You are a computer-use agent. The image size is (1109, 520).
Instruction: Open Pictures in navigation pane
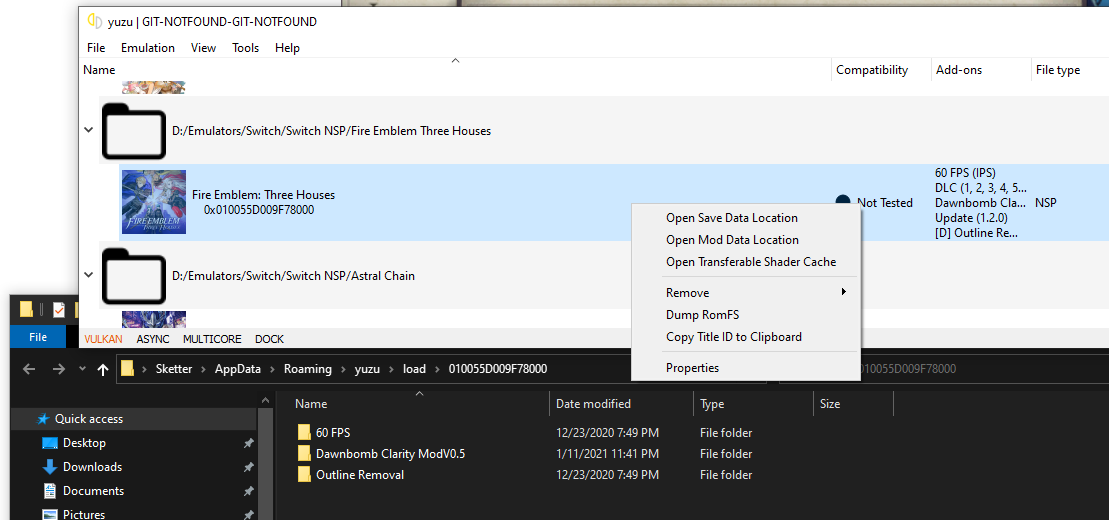(x=83, y=514)
